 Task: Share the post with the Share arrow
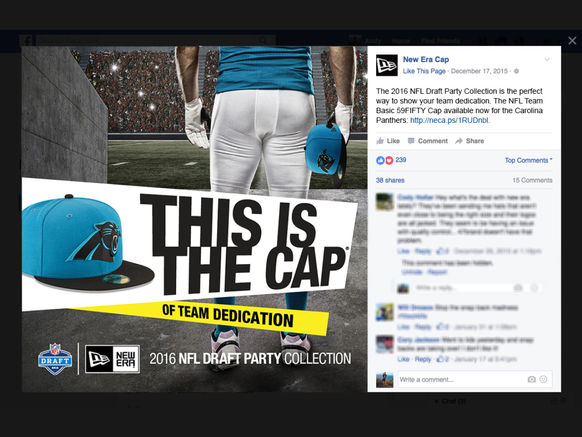(470, 141)
